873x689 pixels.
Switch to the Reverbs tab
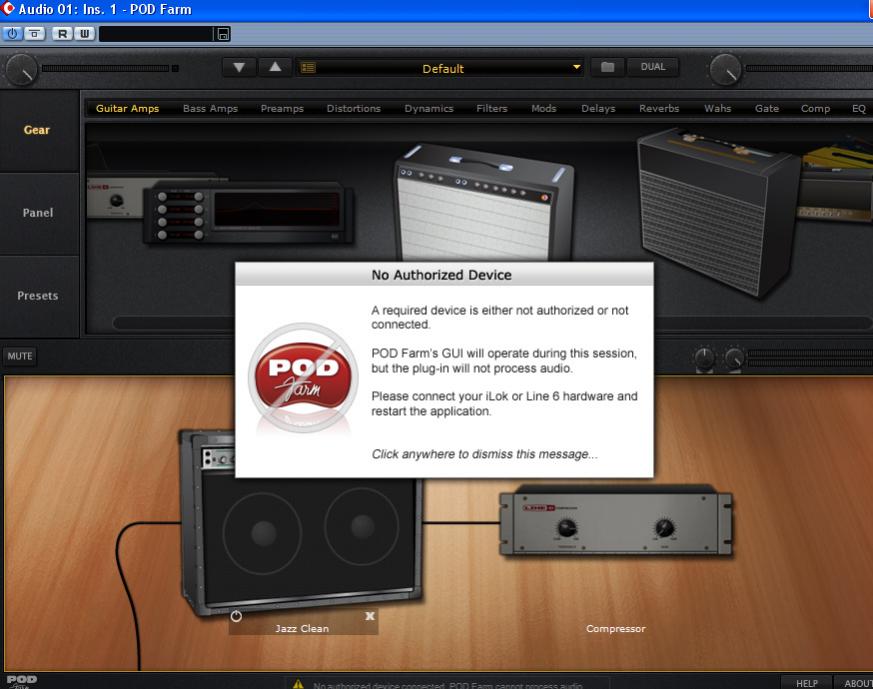(659, 109)
